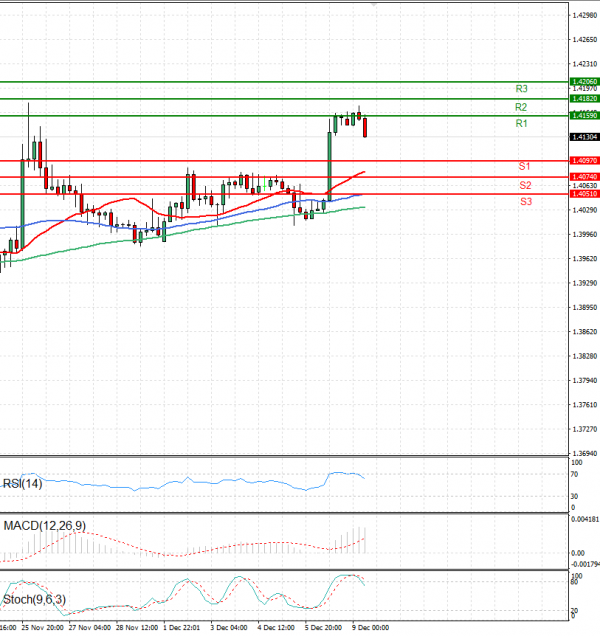Click the 28 Nov 12:00 time label

coord(137,628)
